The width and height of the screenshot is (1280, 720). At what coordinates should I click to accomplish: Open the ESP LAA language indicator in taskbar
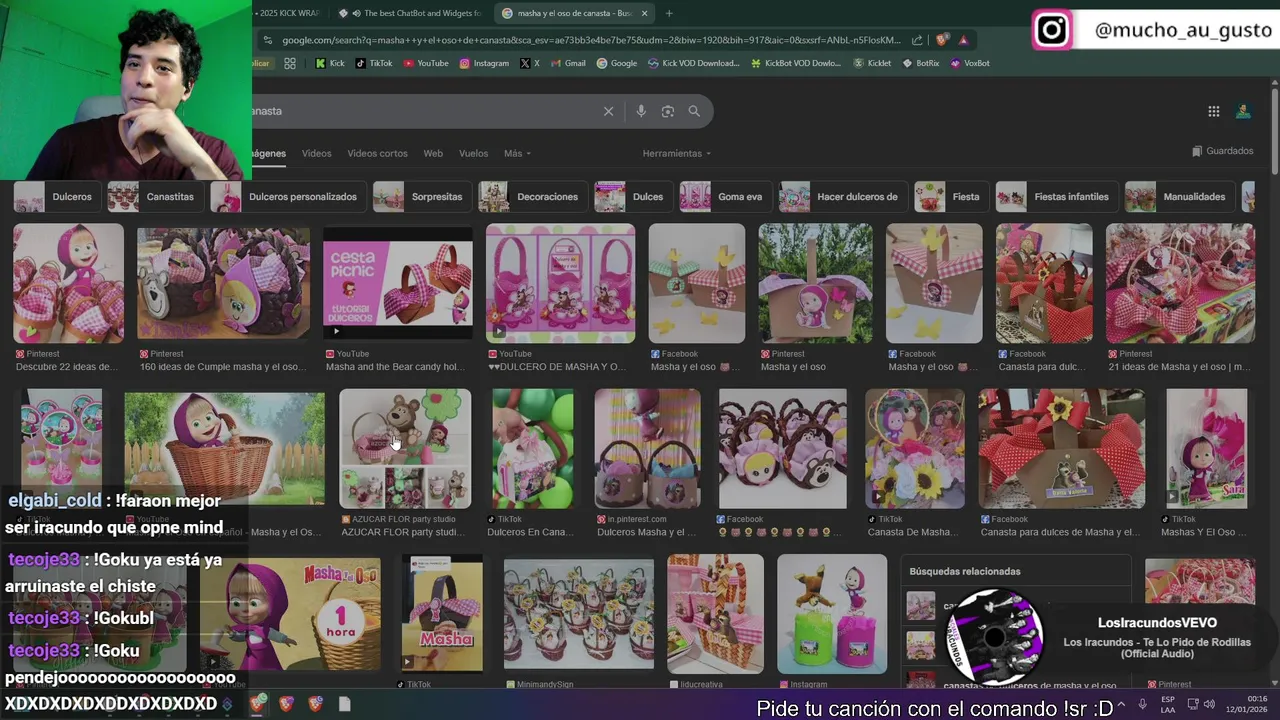pyautogui.click(x=1168, y=704)
